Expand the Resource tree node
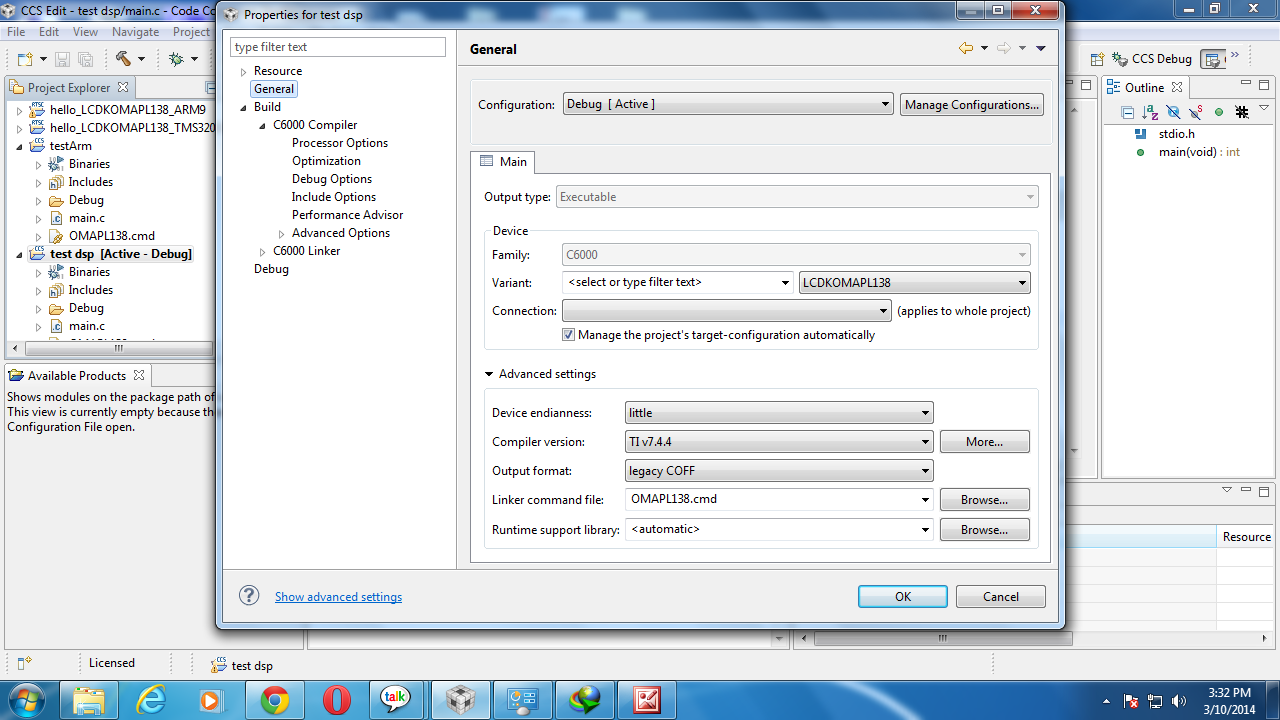Screen dimensions: 1280x720 point(243,72)
